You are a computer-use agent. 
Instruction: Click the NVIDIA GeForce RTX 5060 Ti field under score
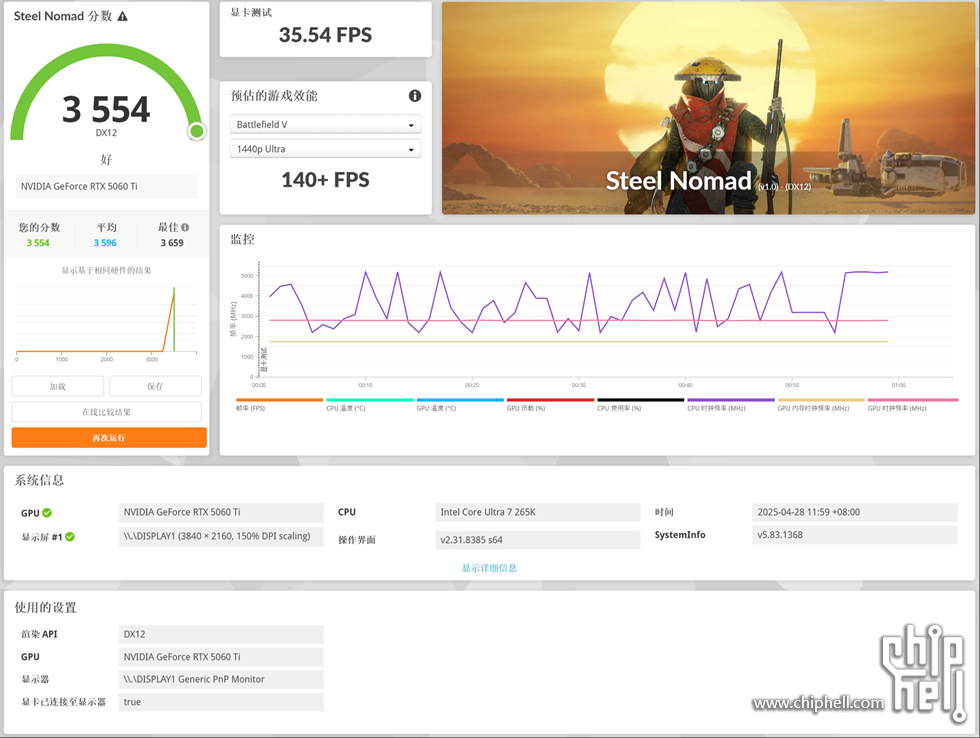click(x=106, y=186)
